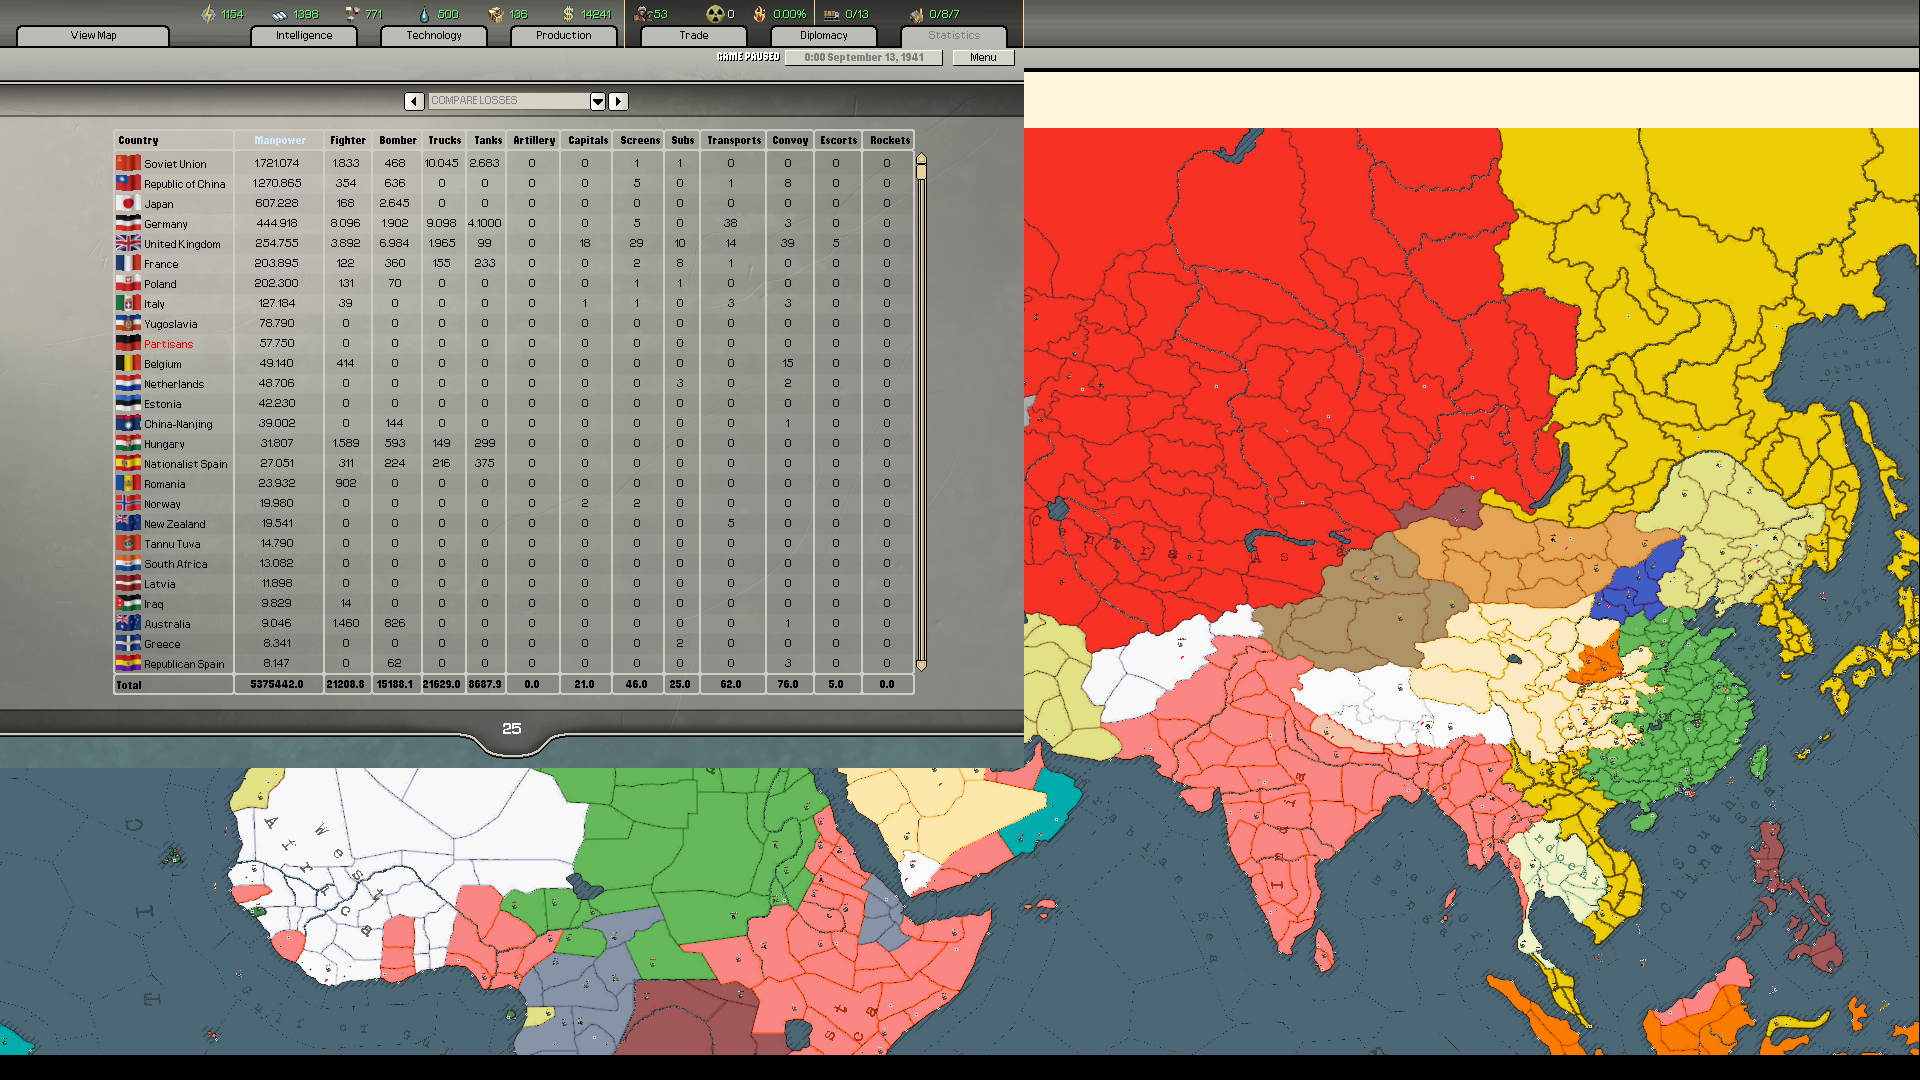The image size is (1920, 1080).
Task: Click the left arrow beside COMPARE LOSSES
Action: point(414,101)
